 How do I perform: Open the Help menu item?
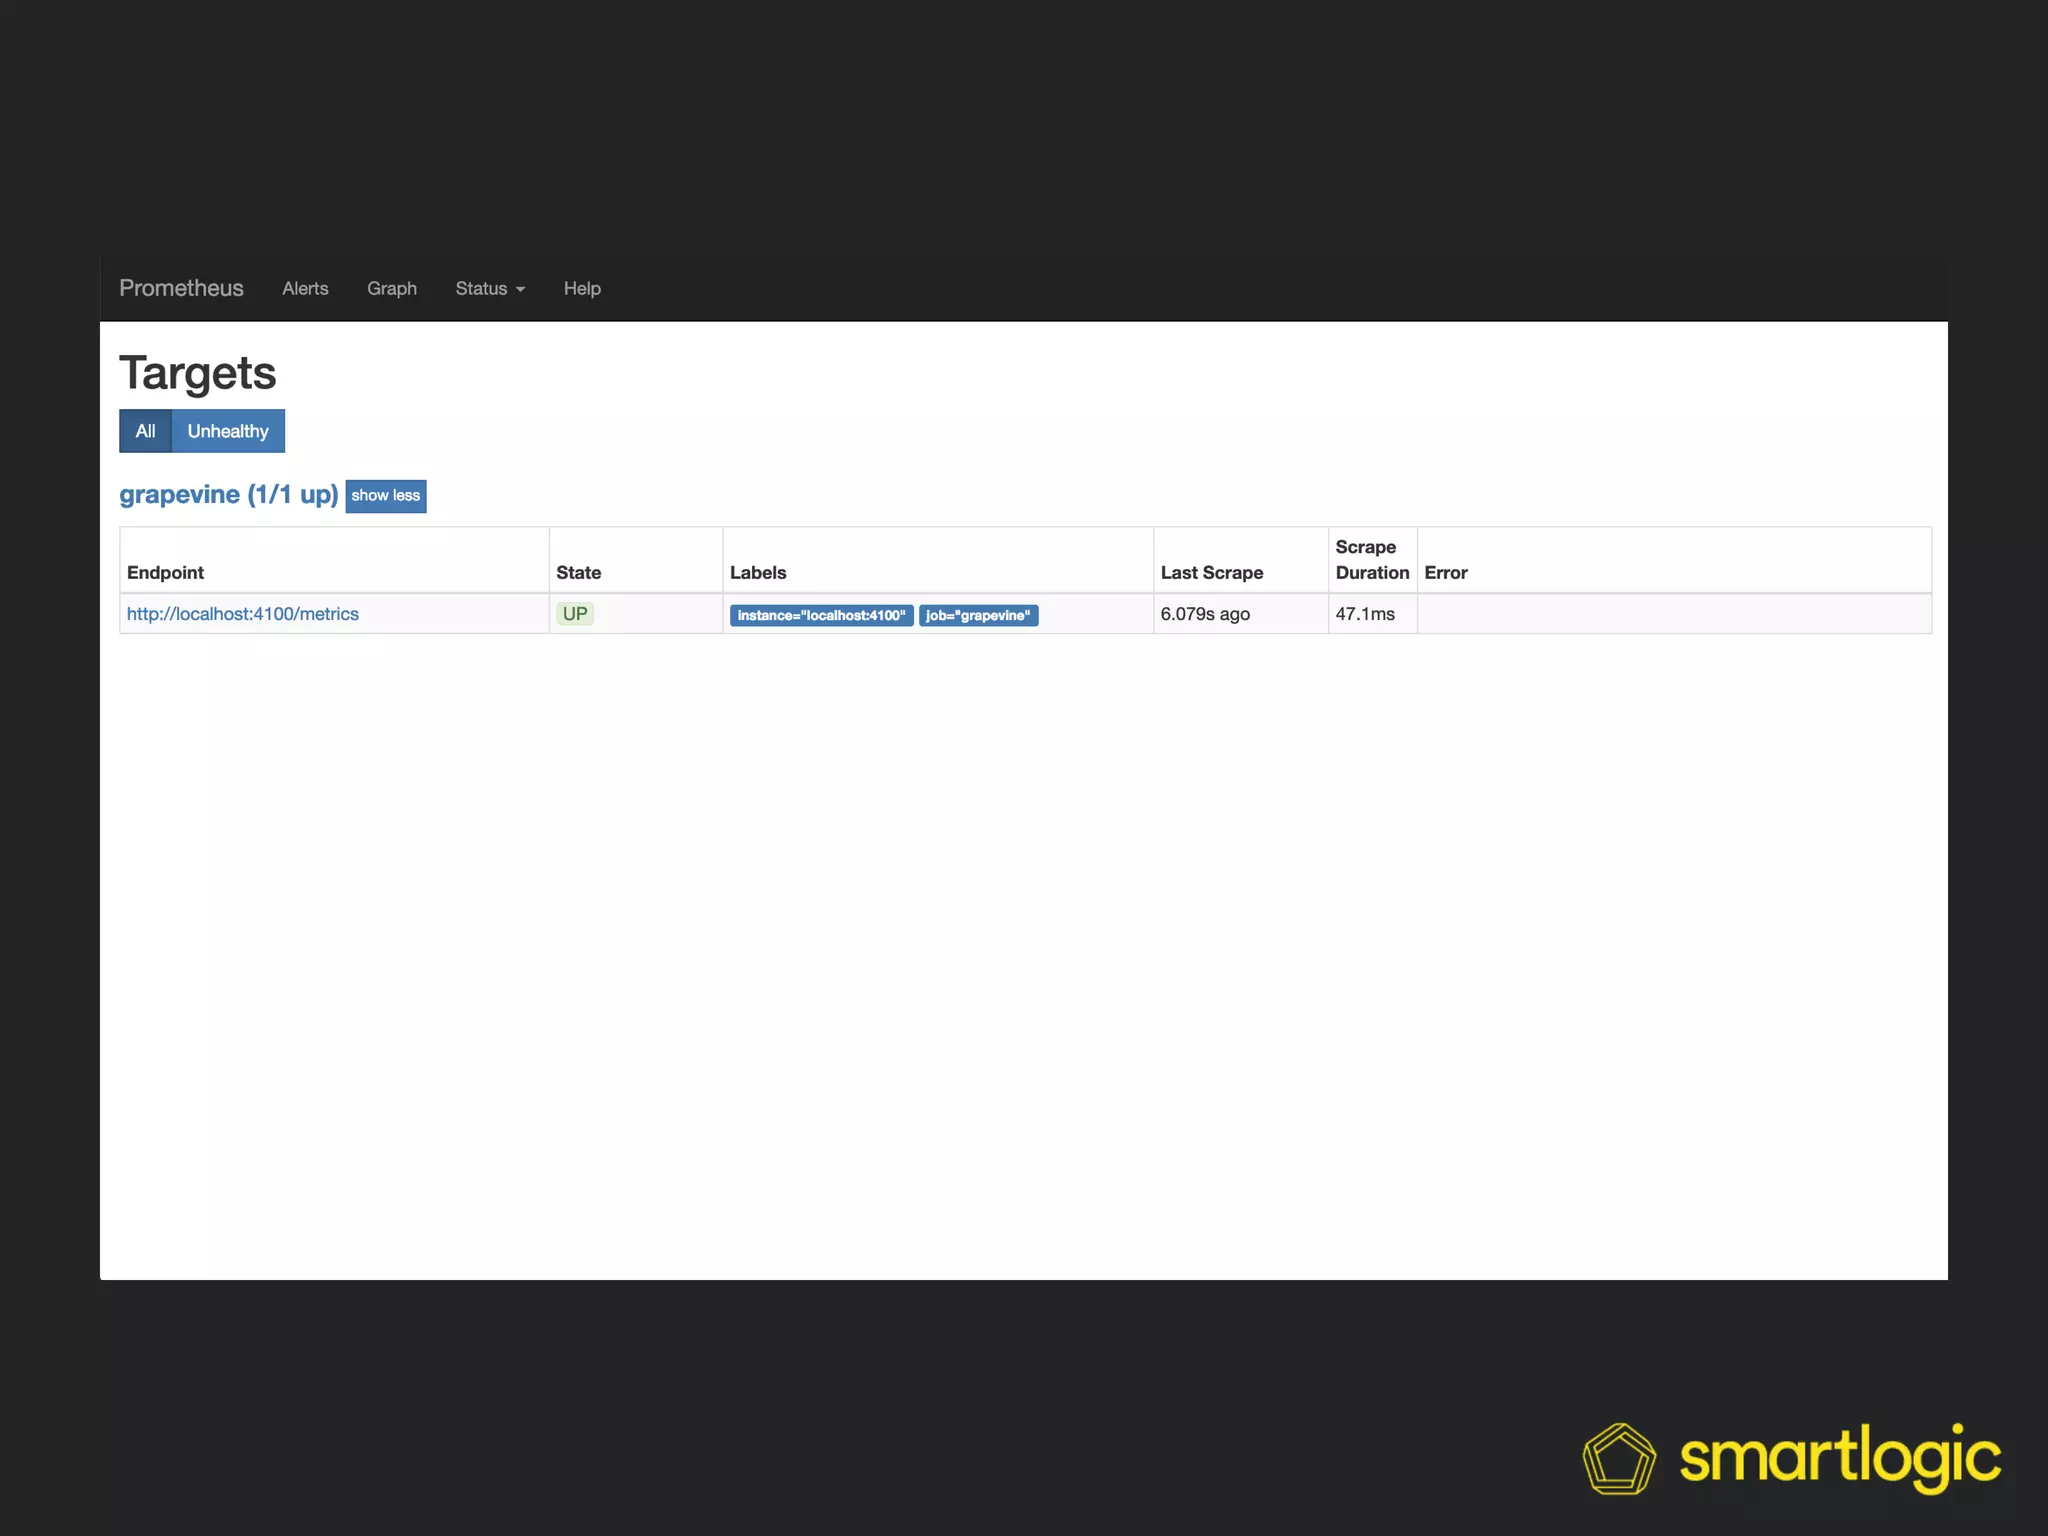pos(582,288)
